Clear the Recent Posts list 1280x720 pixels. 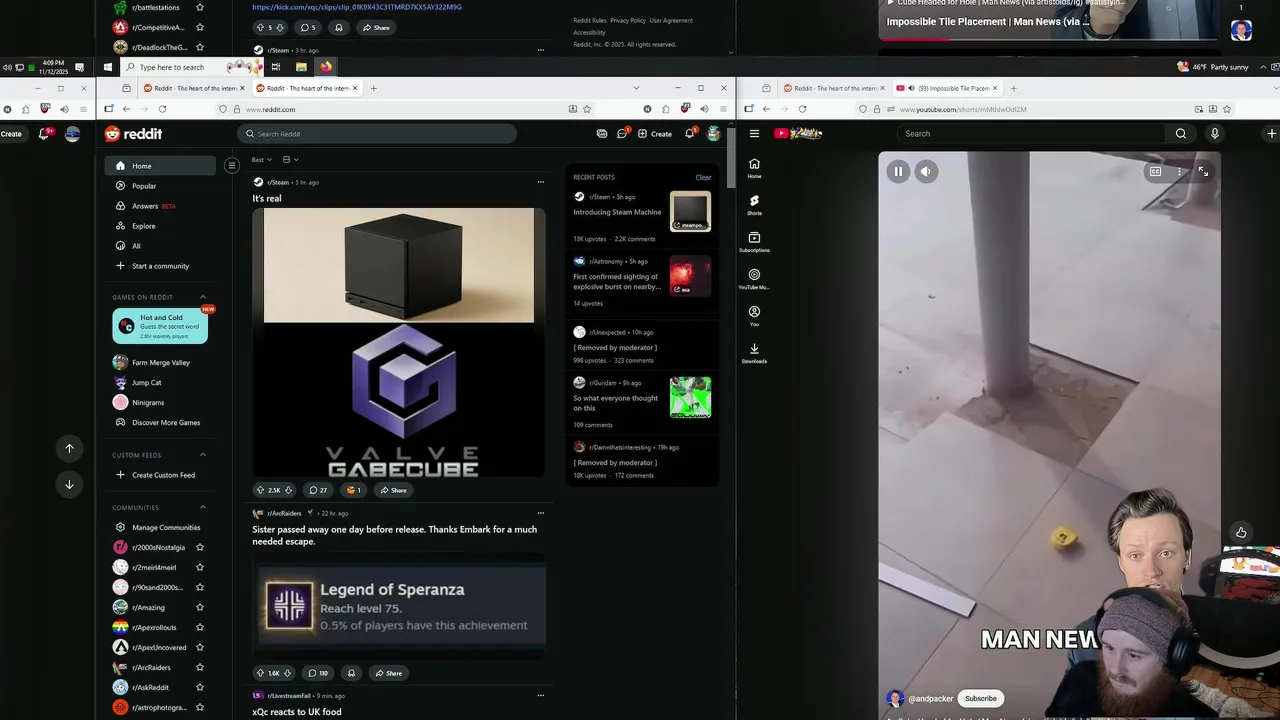pos(703,177)
